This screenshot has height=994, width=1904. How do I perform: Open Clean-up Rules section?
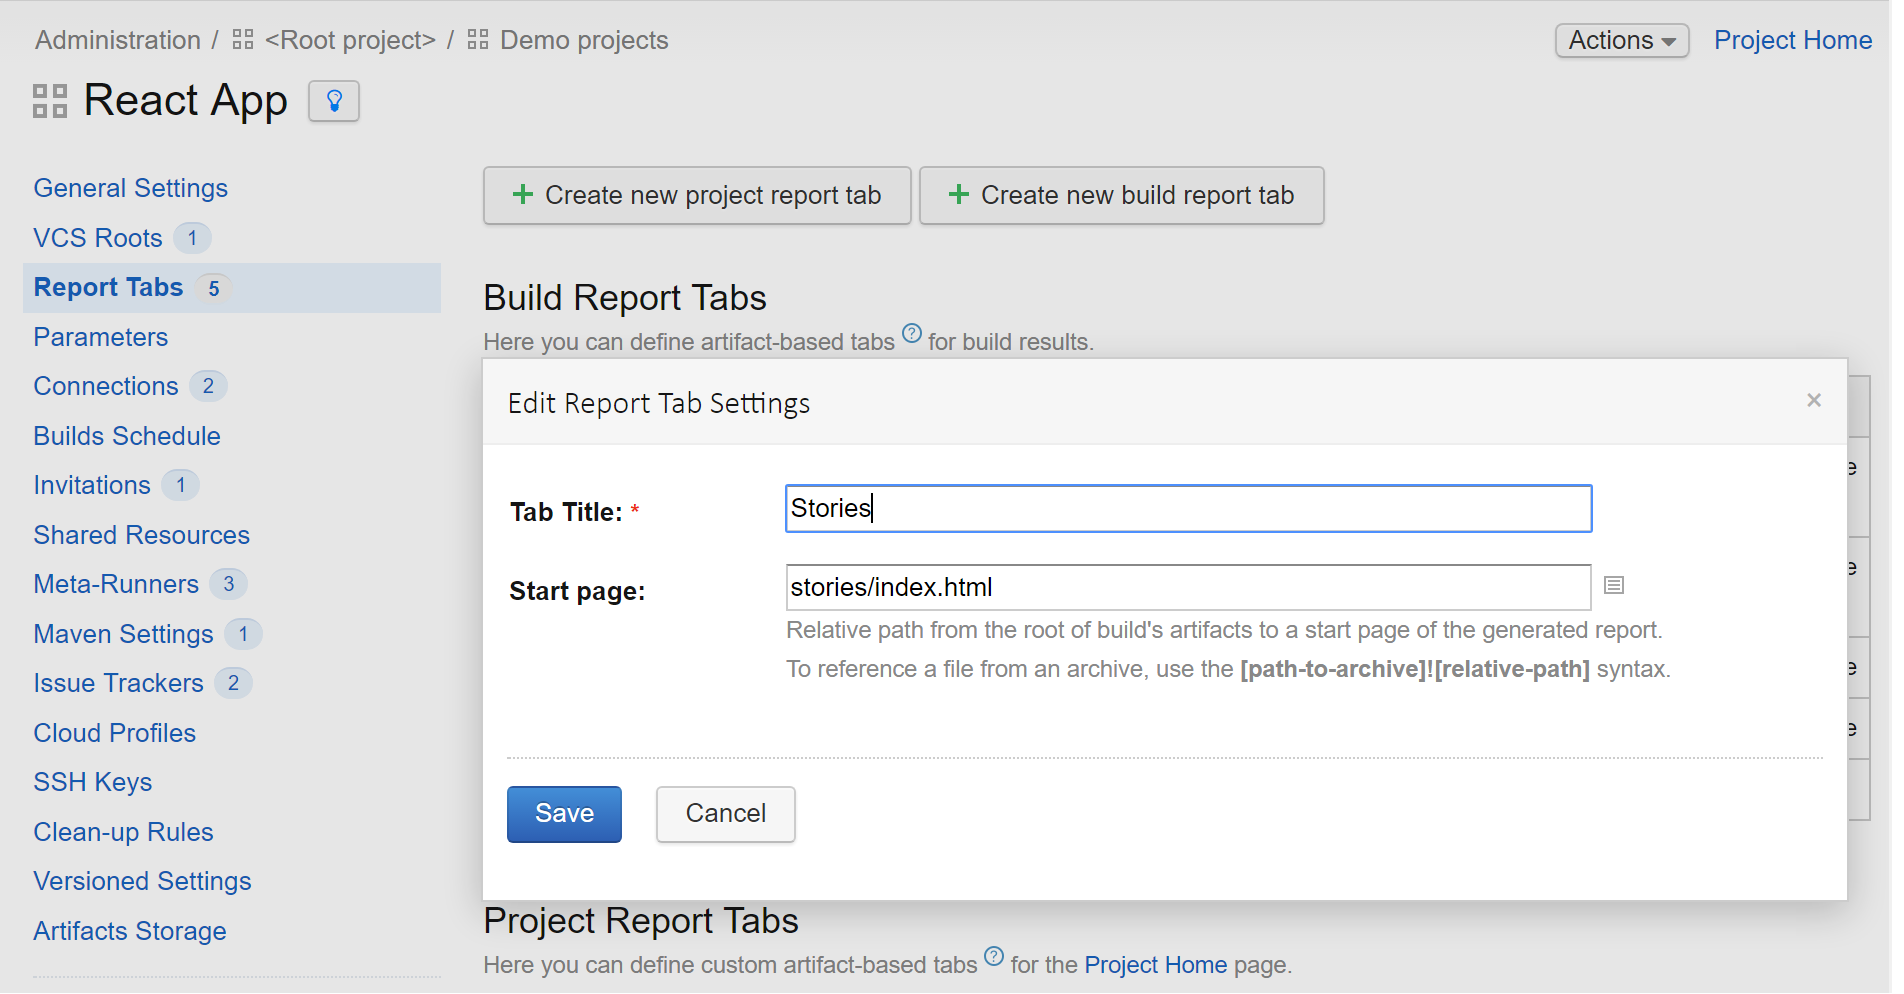pyautogui.click(x=124, y=832)
